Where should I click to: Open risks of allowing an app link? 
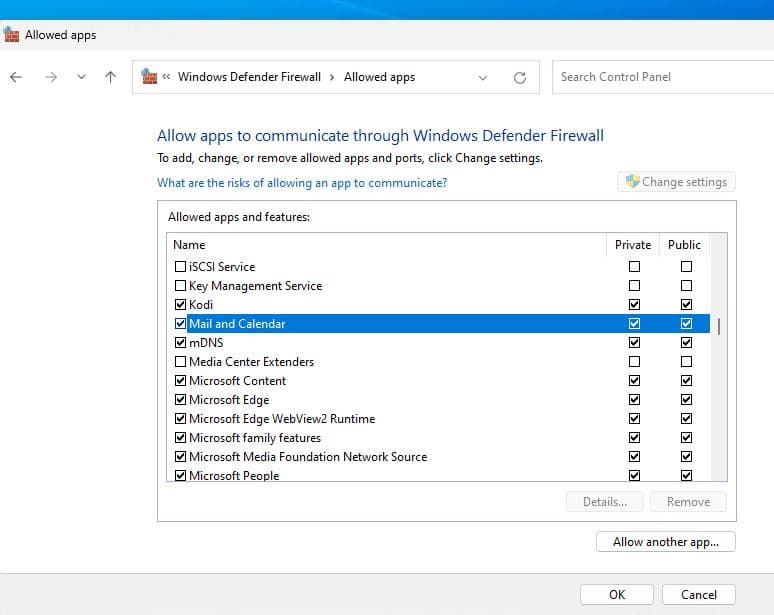[x=302, y=183]
